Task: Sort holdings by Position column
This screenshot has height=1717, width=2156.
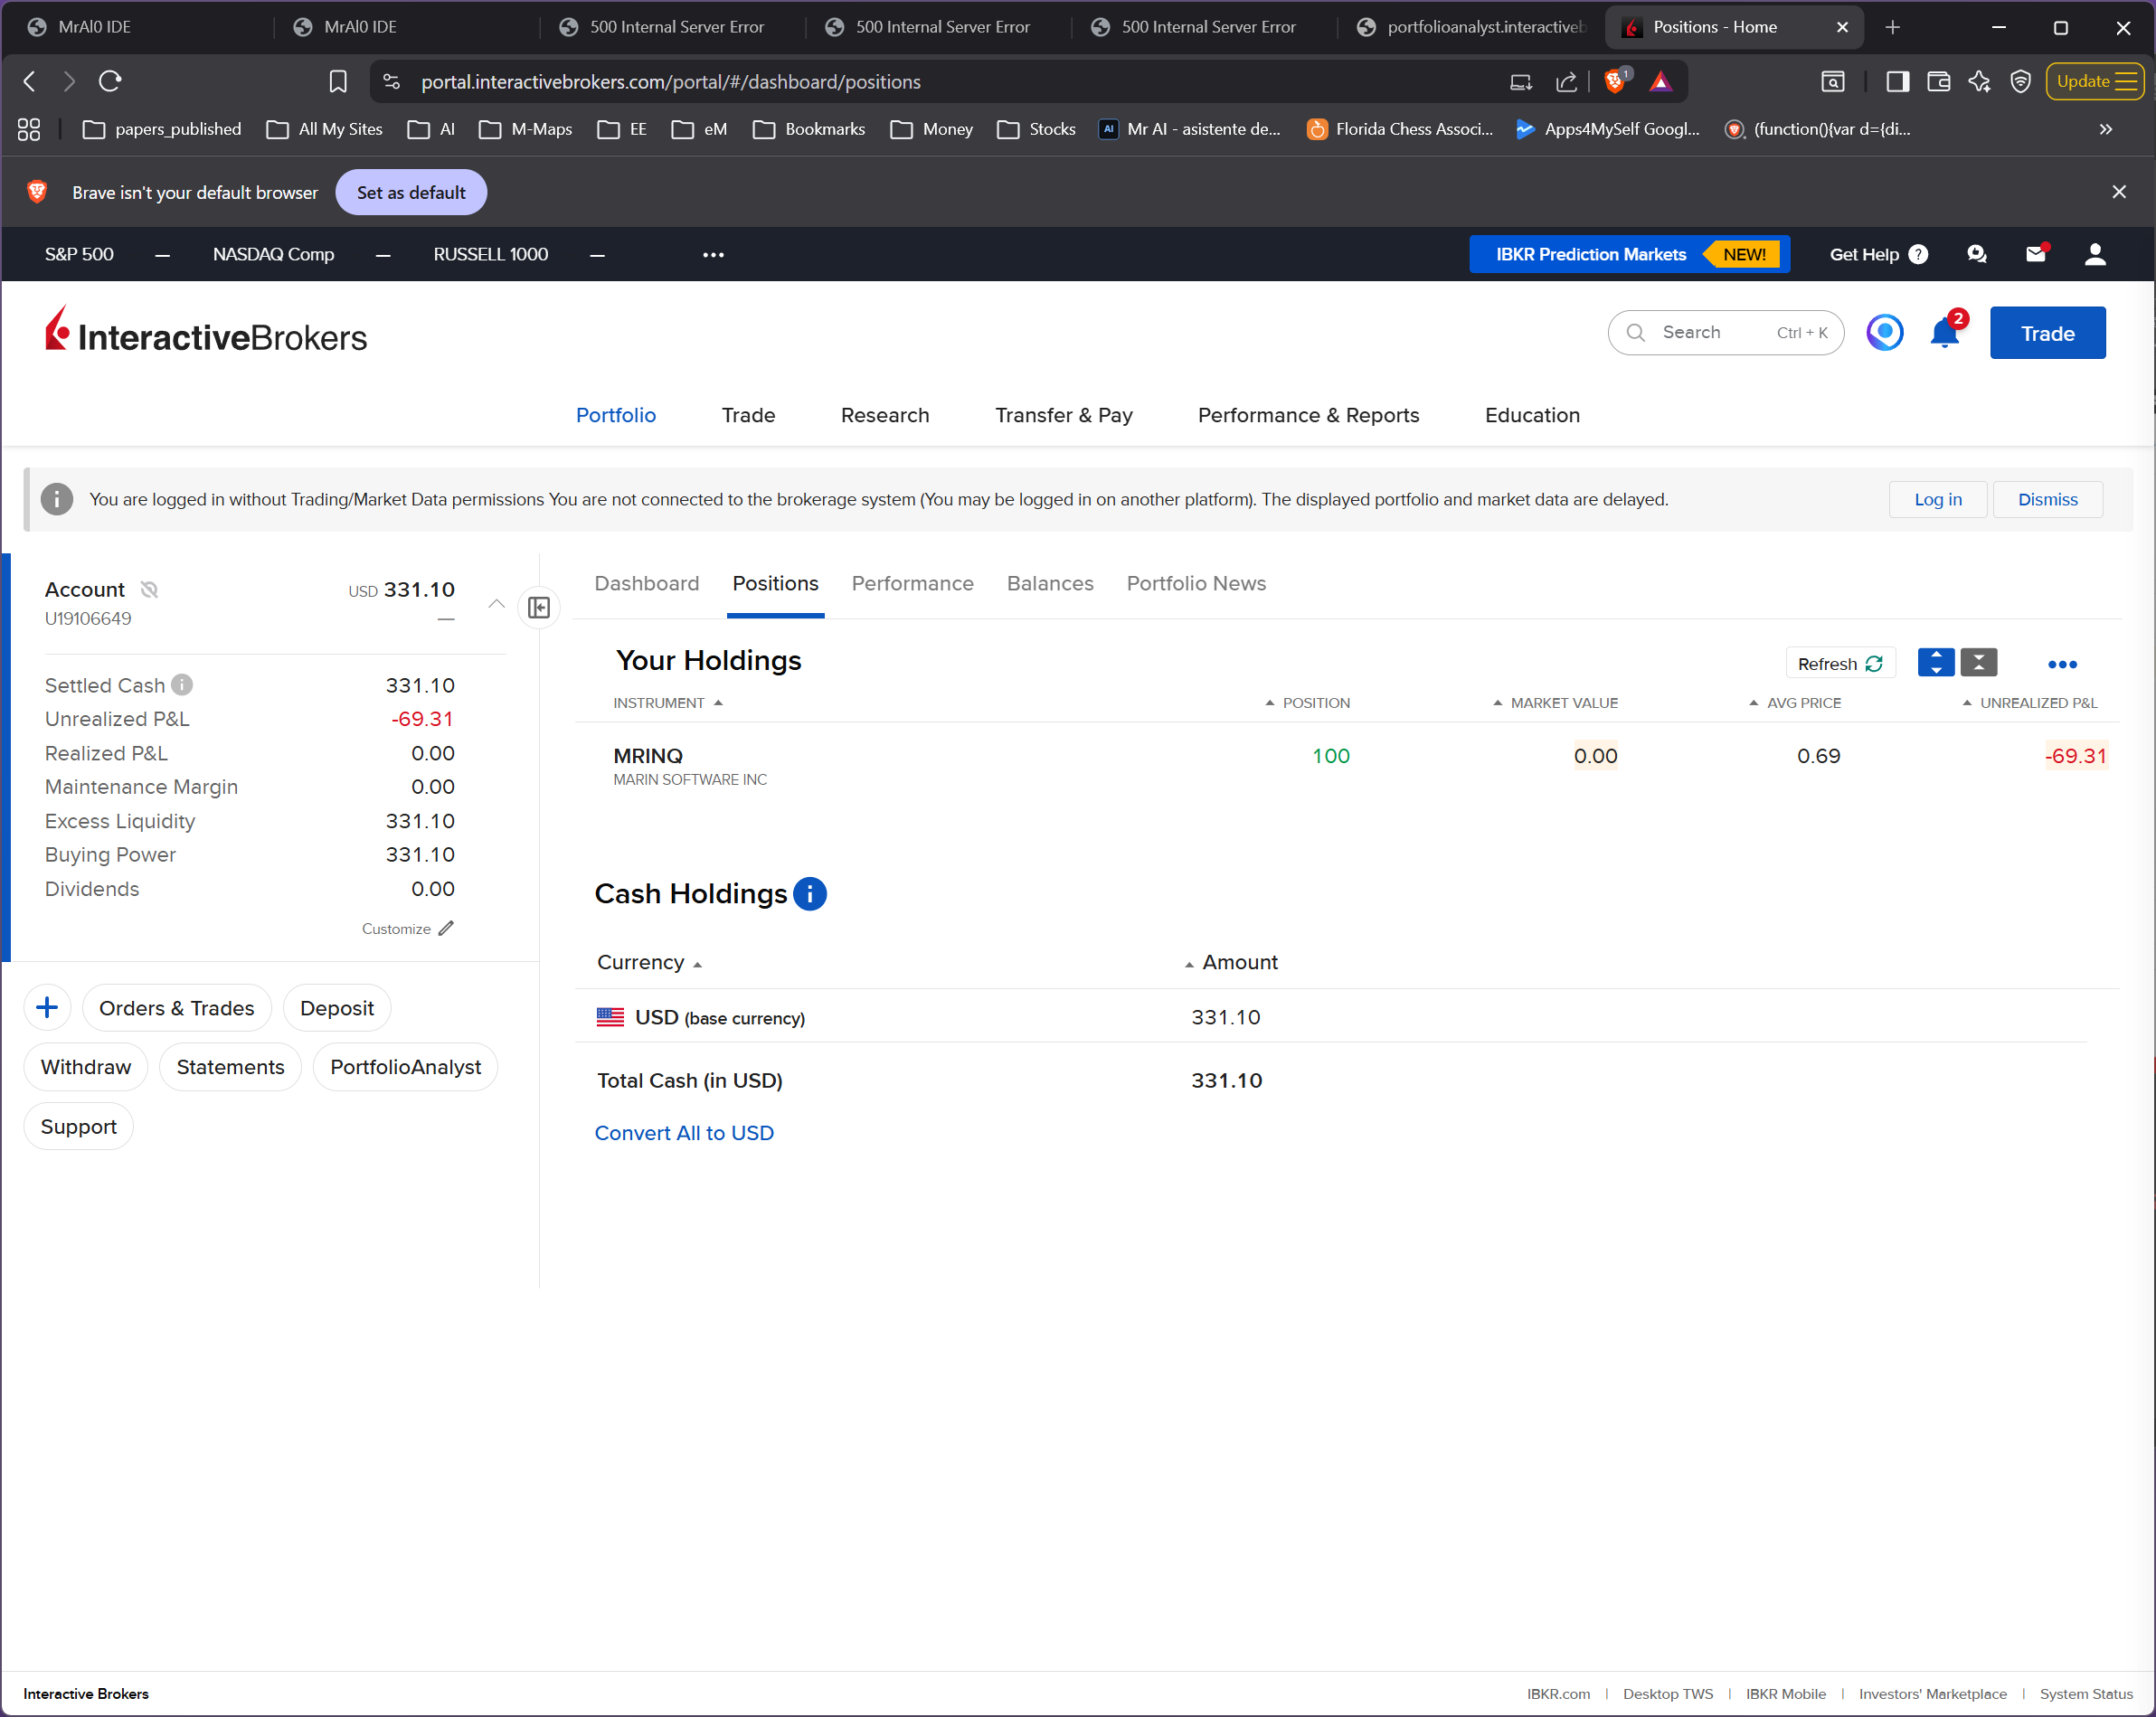Action: [1307, 703]
